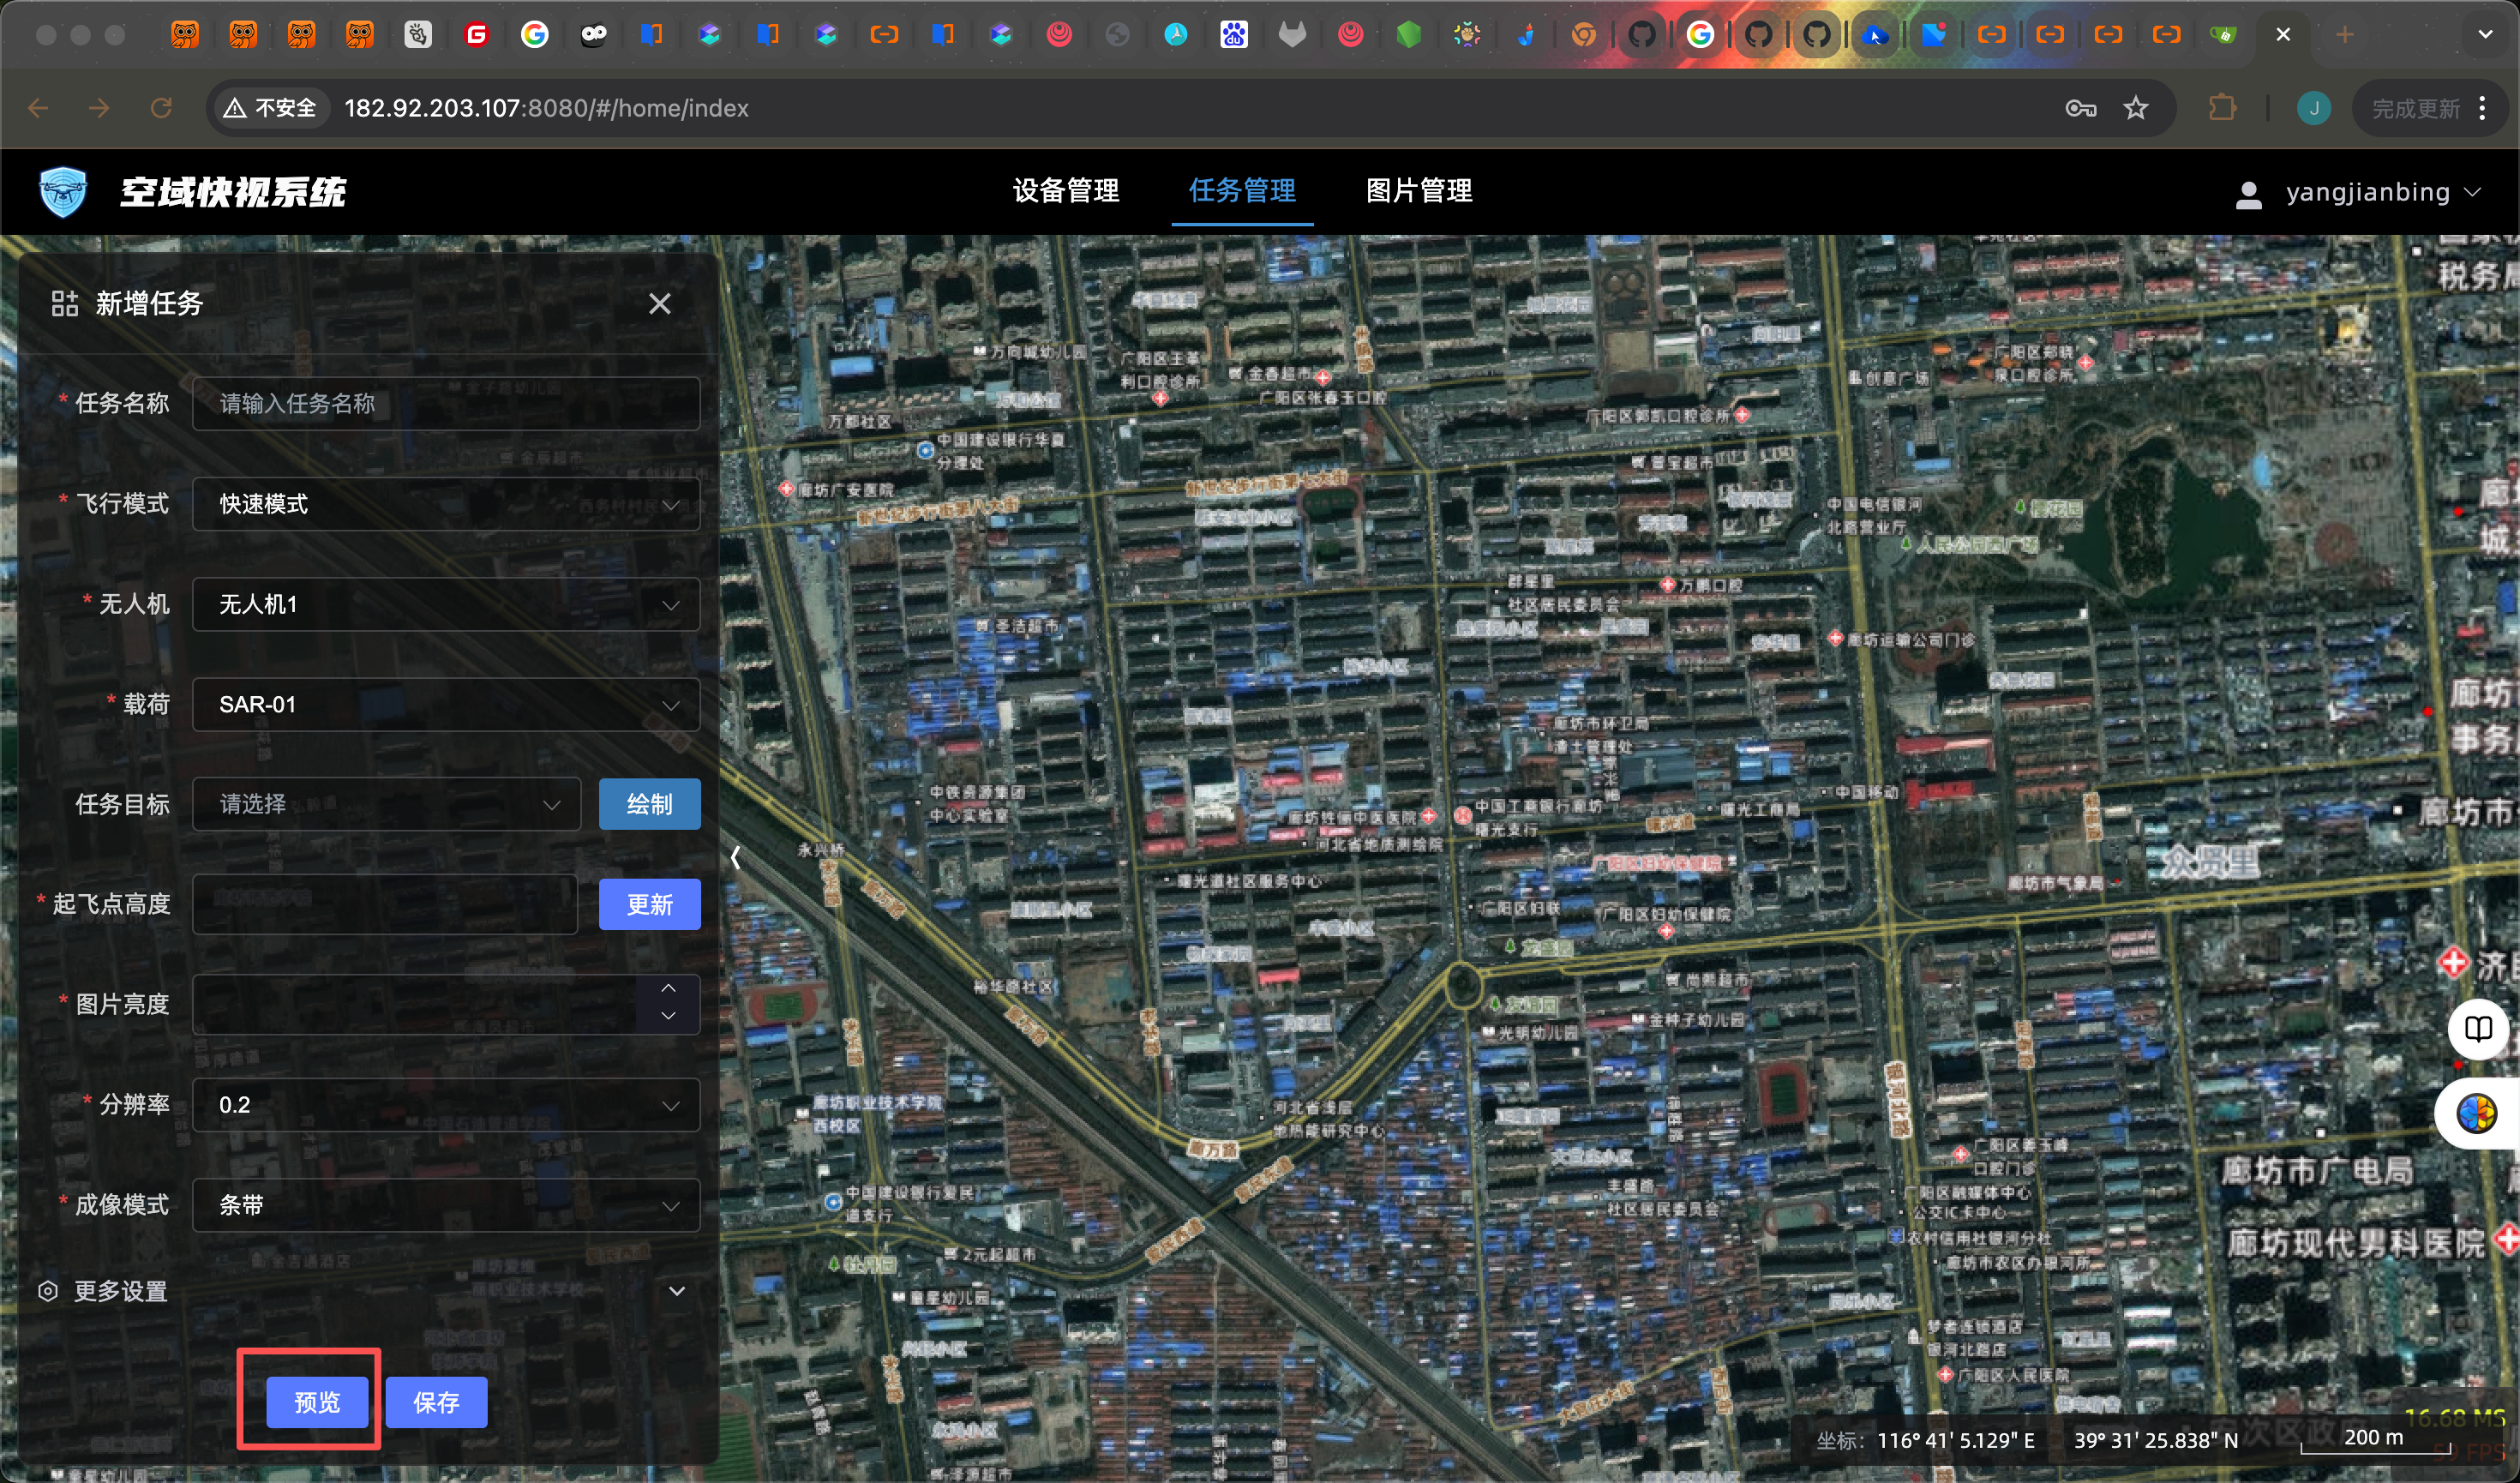Click the drone shield logo icon
This screenshot has width=2520, height=1483.
pos(63,191)
